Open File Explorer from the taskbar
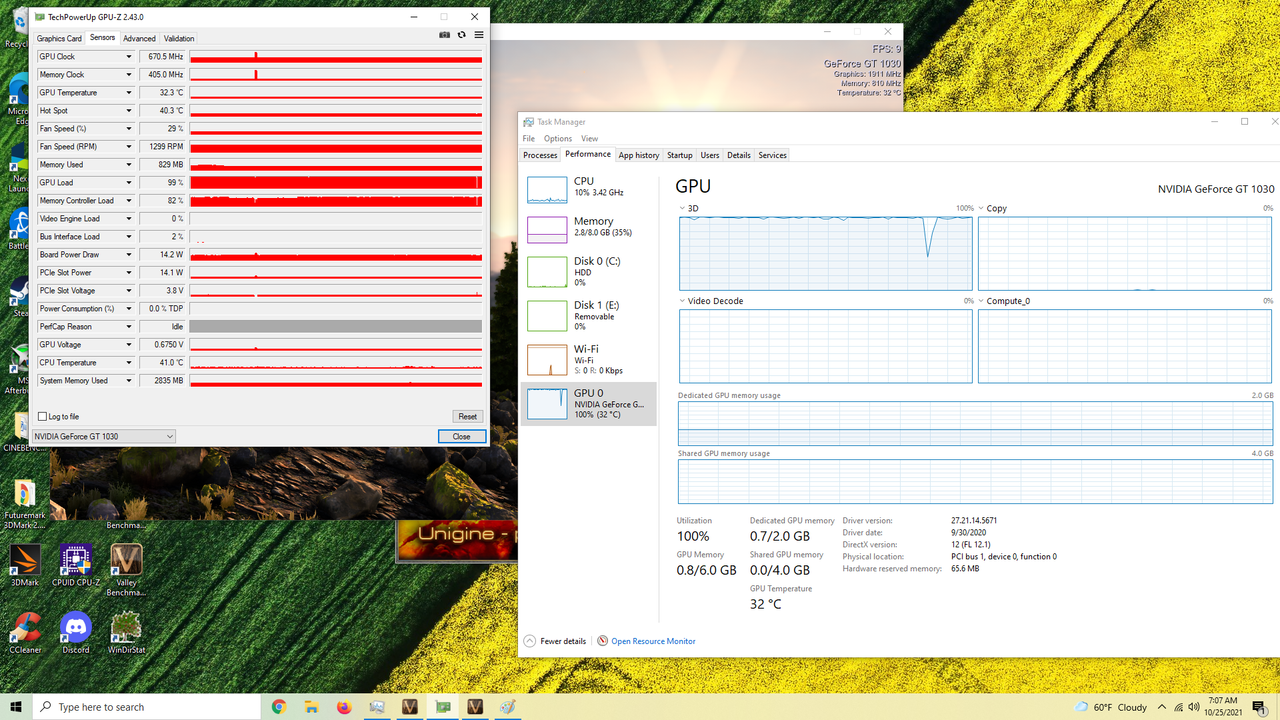The width and height of the screenshot is (1280, 720). [312, 707]
